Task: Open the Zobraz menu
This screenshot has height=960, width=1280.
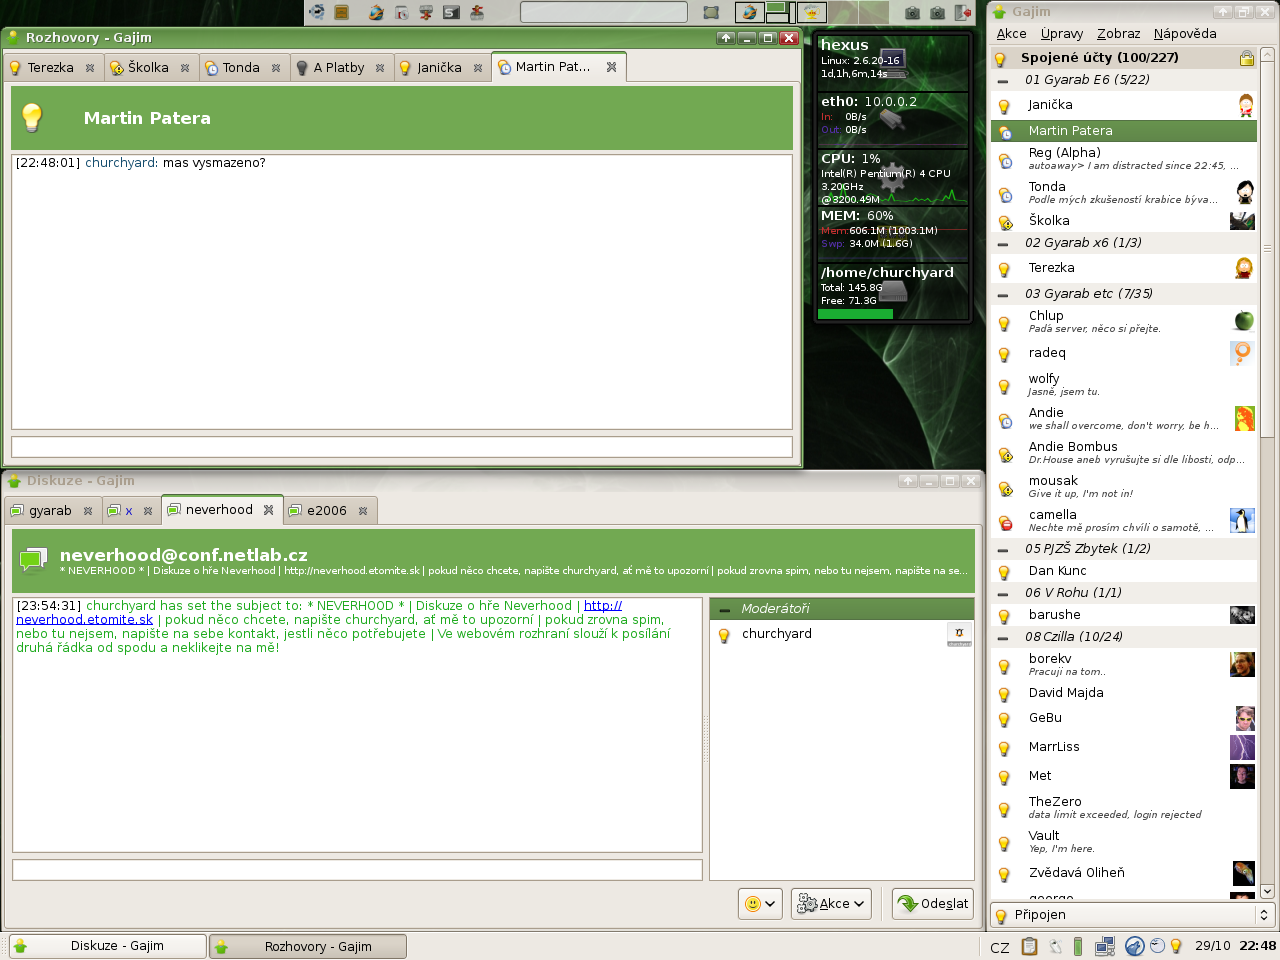Action: 1117,34
